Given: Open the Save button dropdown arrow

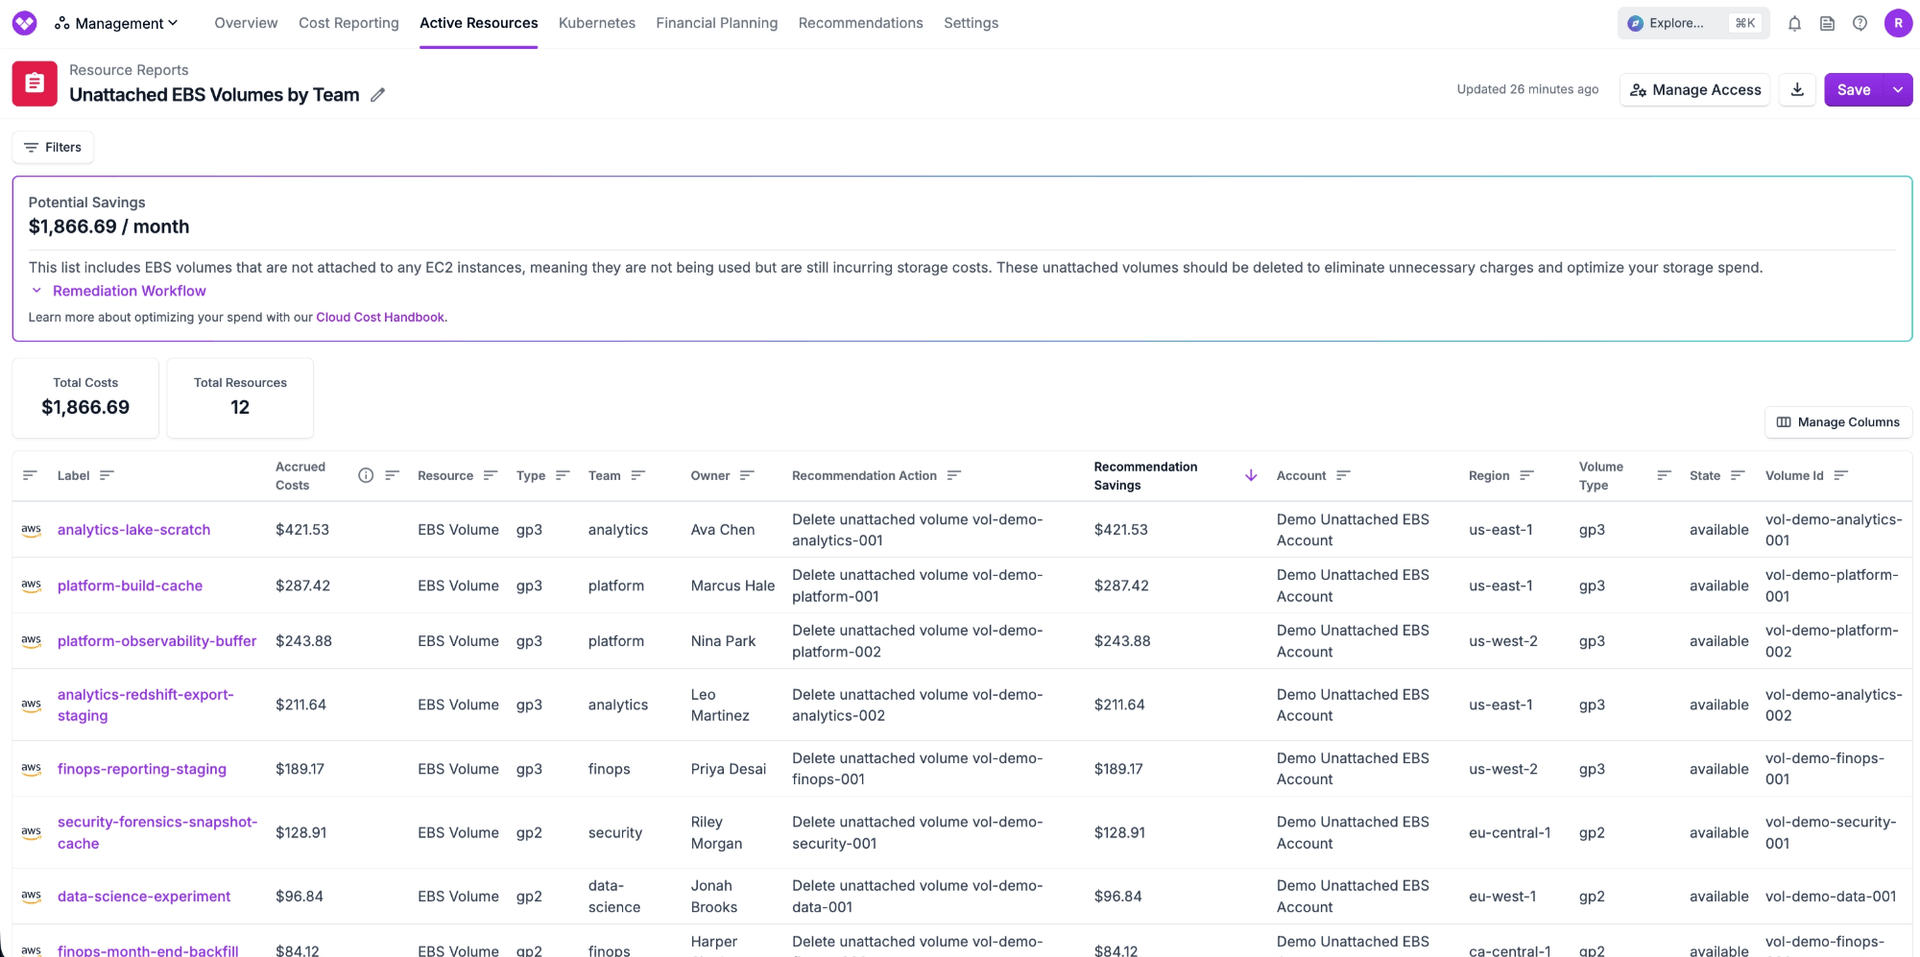Looking at the screenshot, I should point(1898,89).
